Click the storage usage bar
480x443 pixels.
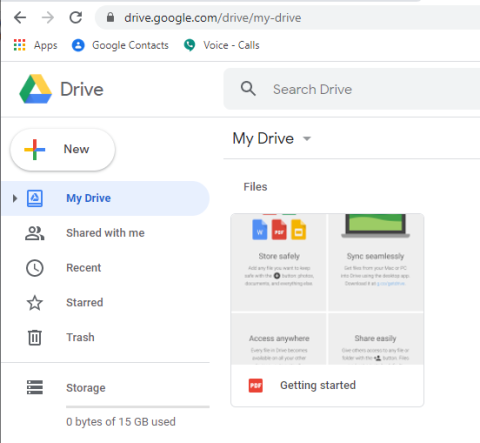(x=138, y=407)
